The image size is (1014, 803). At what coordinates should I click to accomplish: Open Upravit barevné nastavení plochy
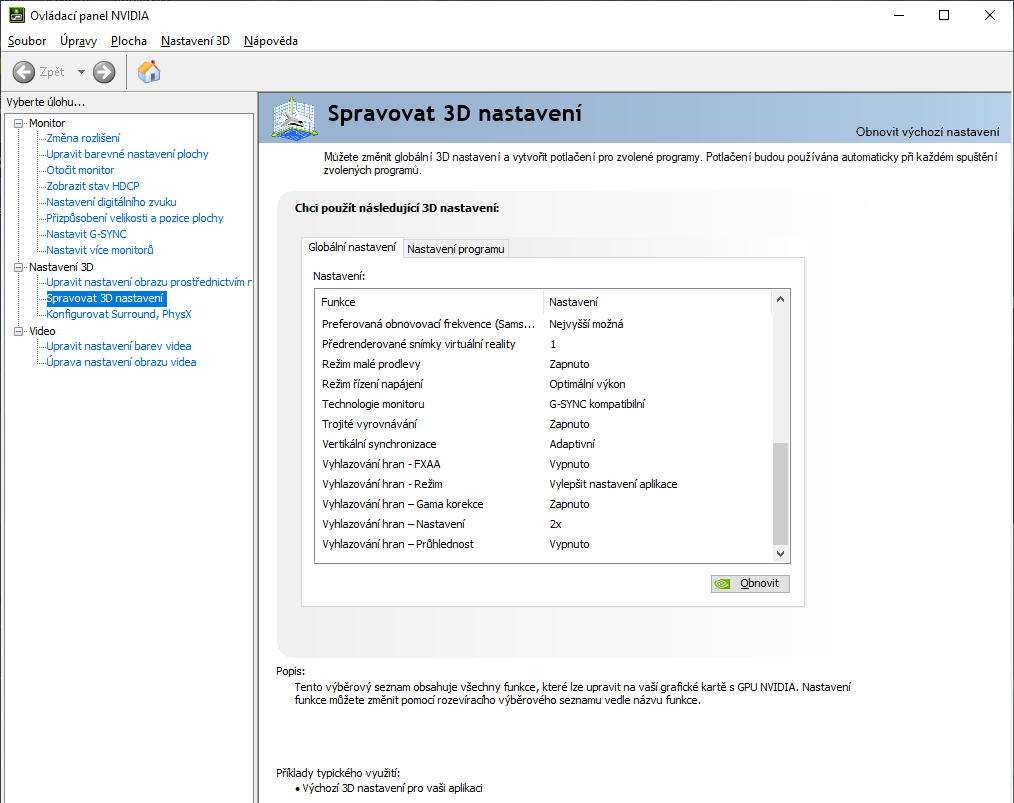pyautogui.click(x=127, y=154)
